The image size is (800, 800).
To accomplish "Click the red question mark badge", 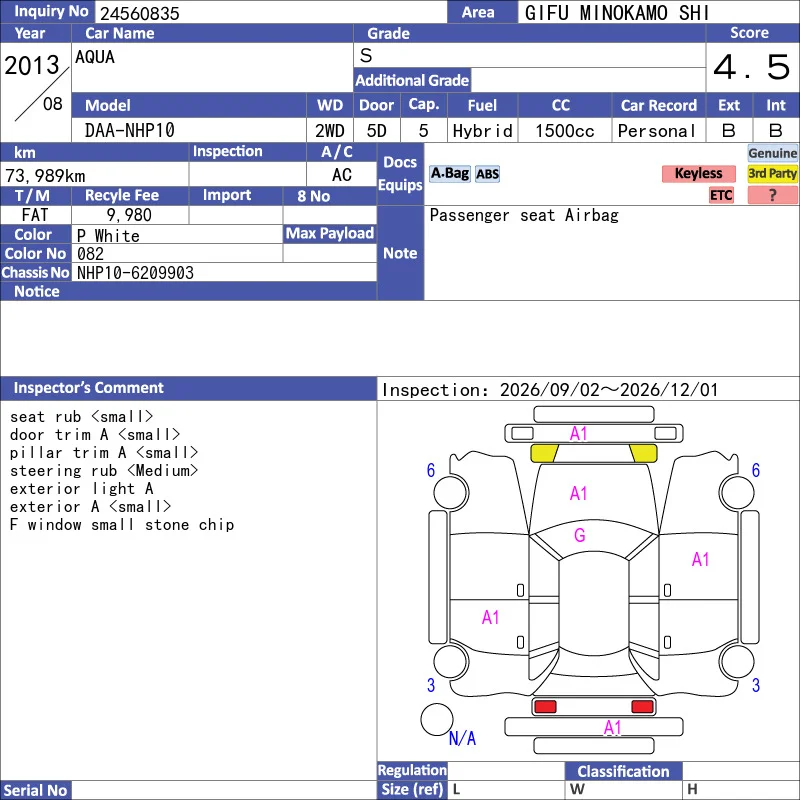I will click(772, 195).
